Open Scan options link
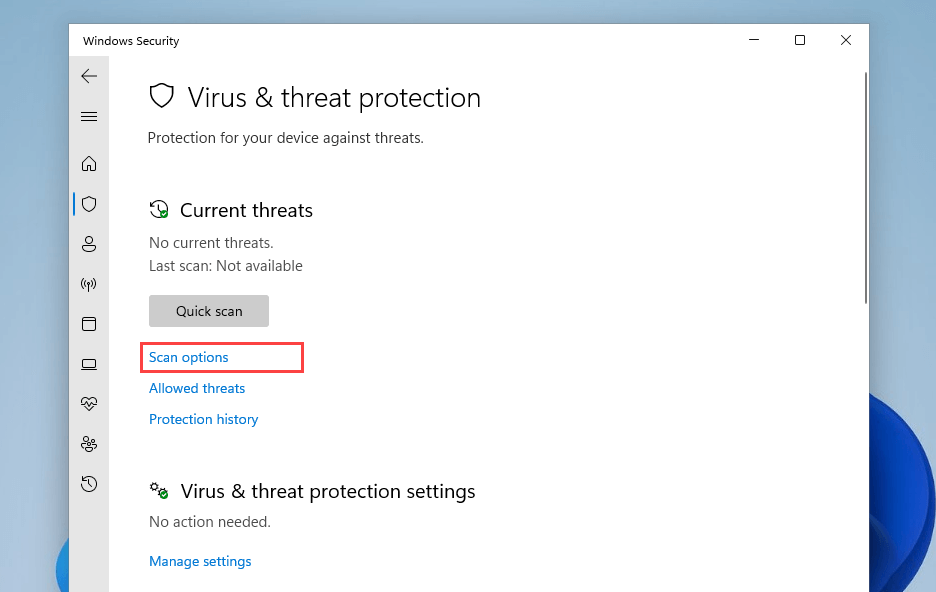The width and height of the screenshot is (936, 592). 189,357
